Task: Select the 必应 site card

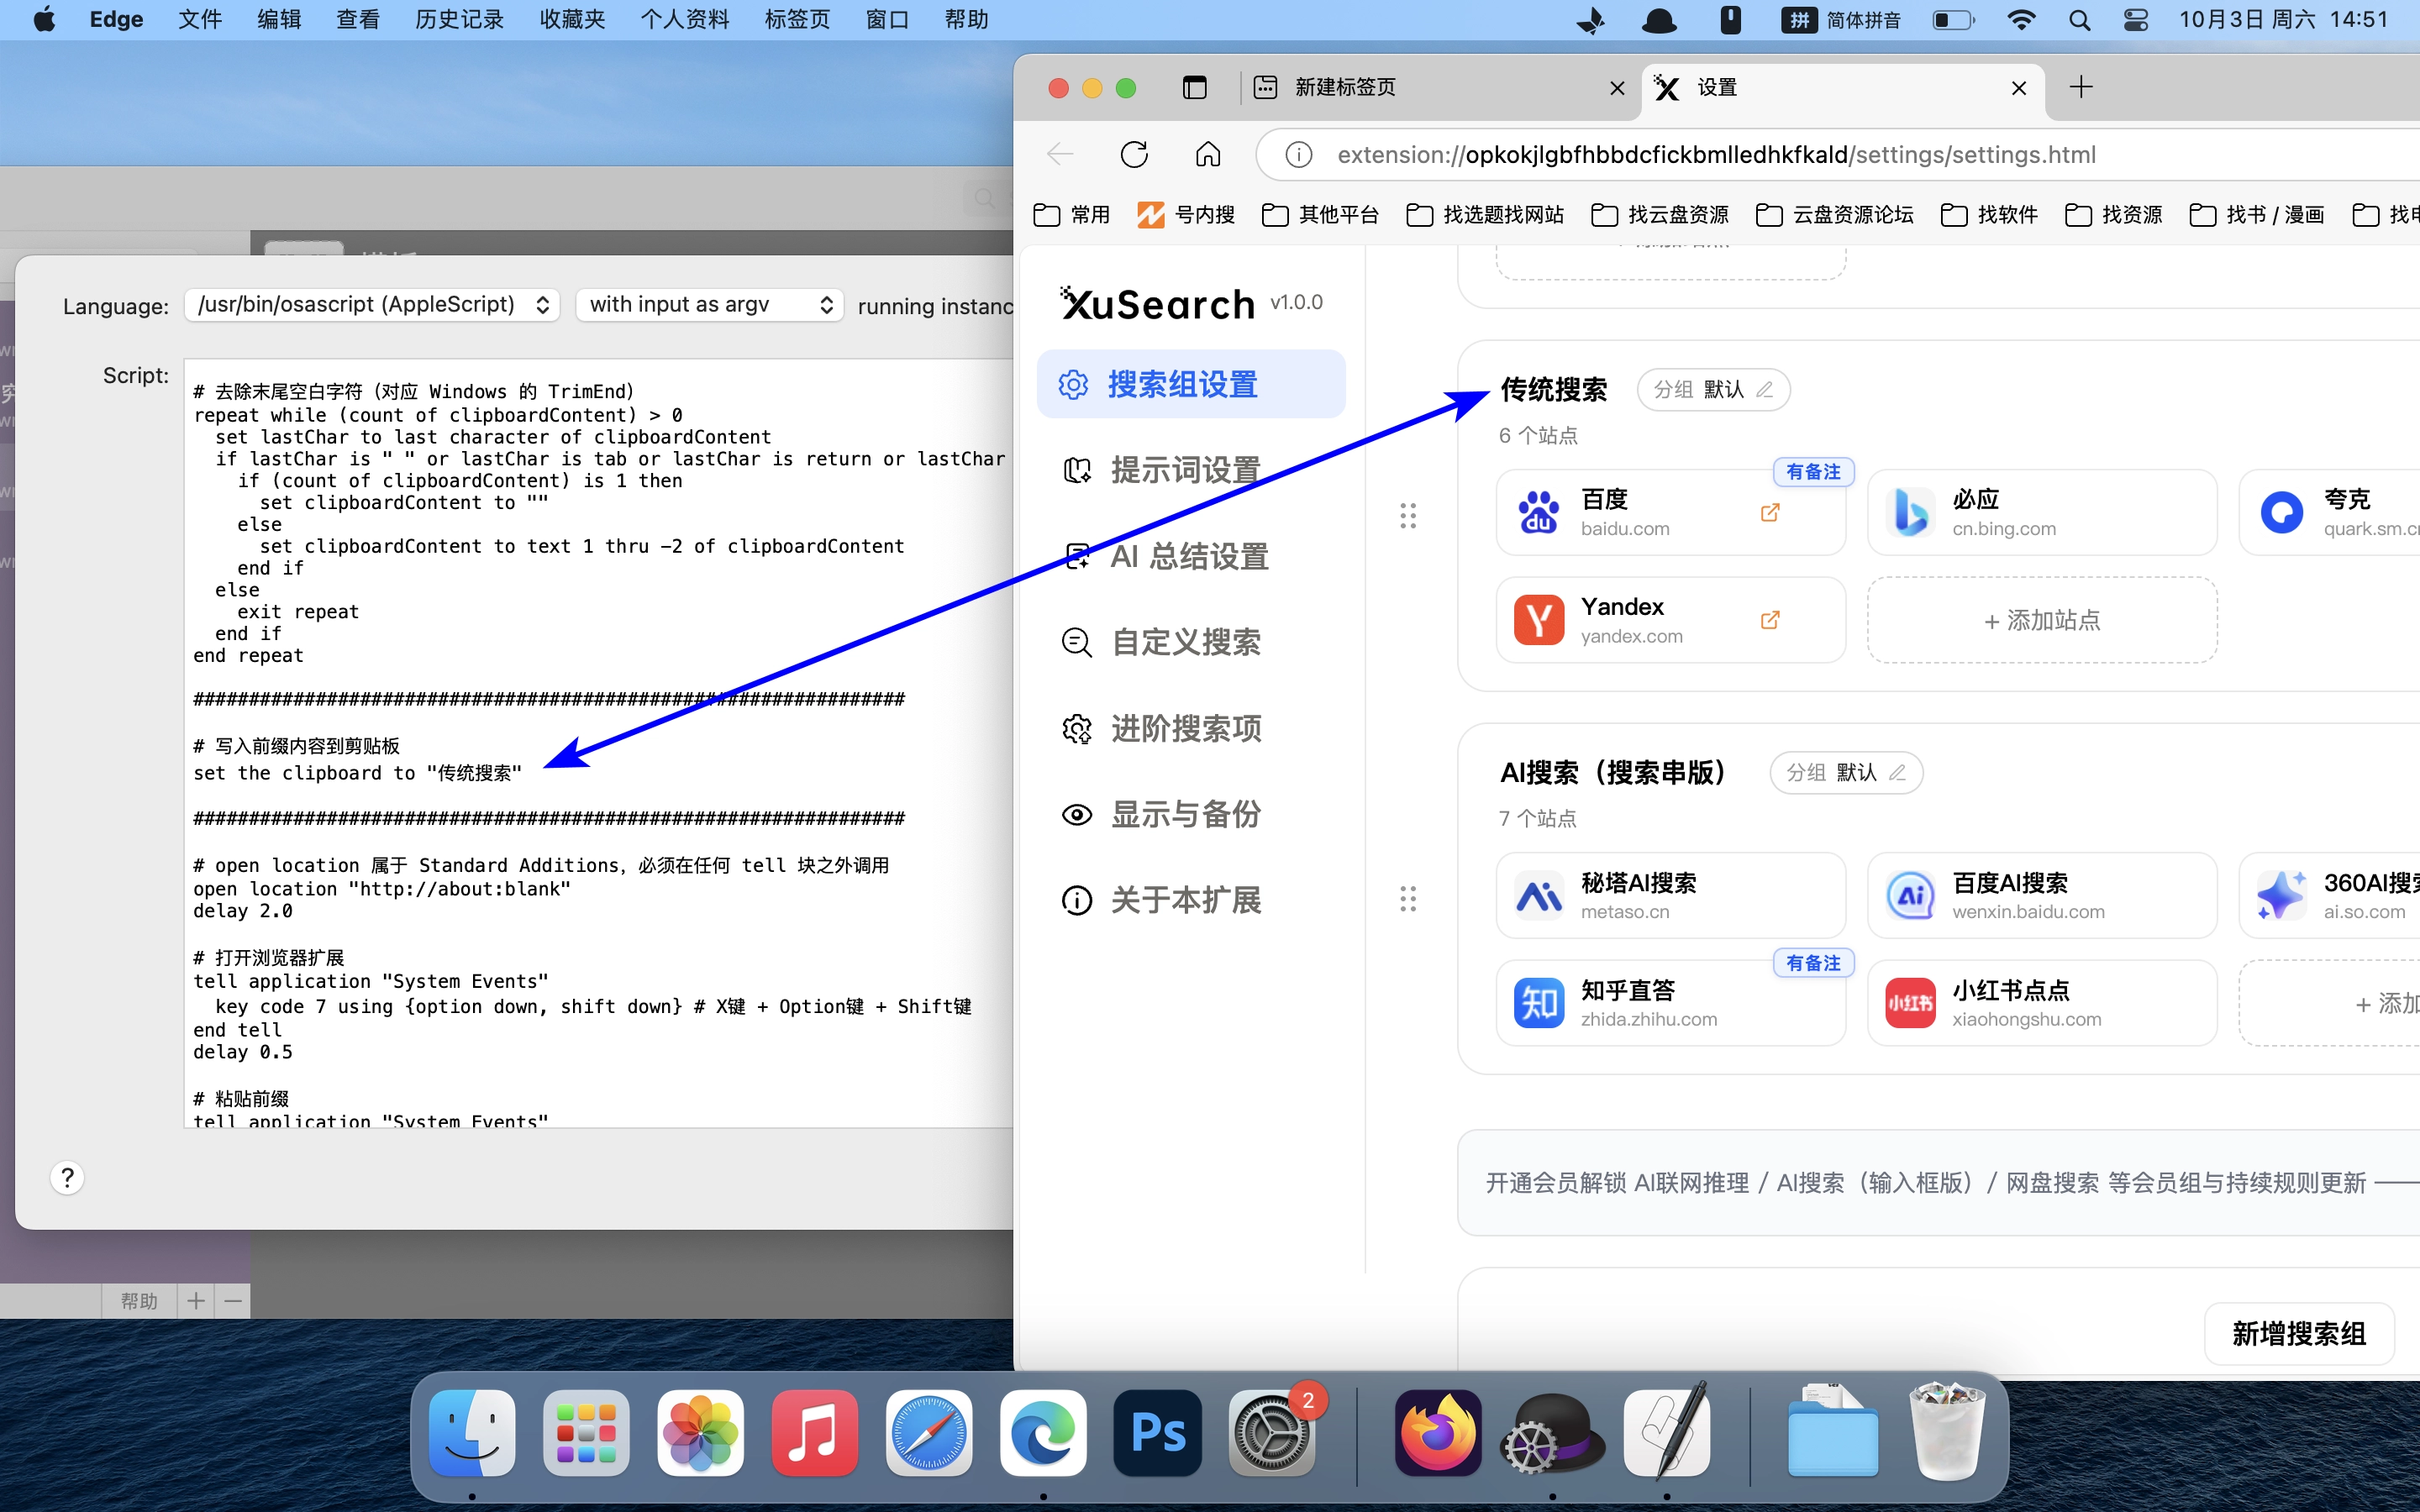Action: tap(2042, 513)
